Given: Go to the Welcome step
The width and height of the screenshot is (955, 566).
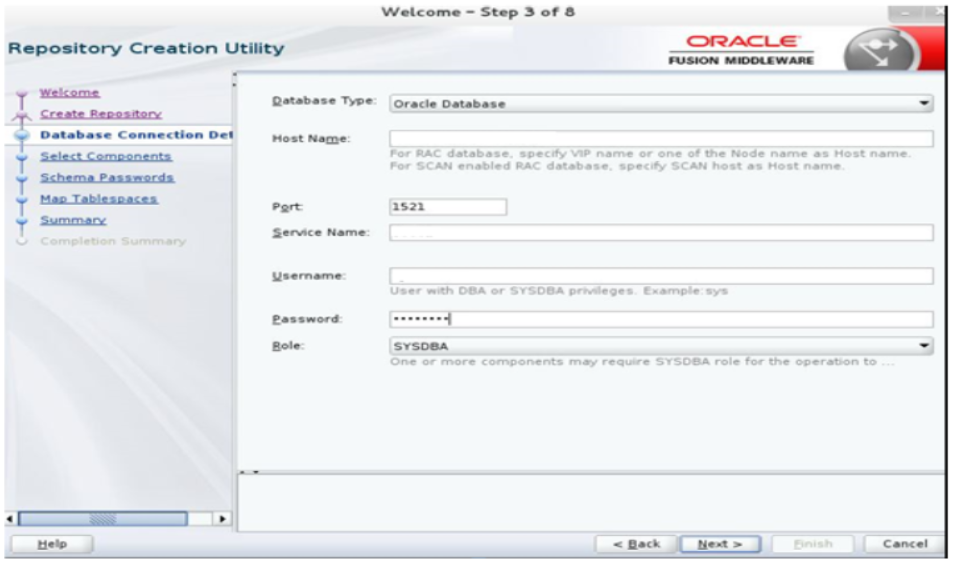Looking at the screenshot, I should (x=69, y=93).
